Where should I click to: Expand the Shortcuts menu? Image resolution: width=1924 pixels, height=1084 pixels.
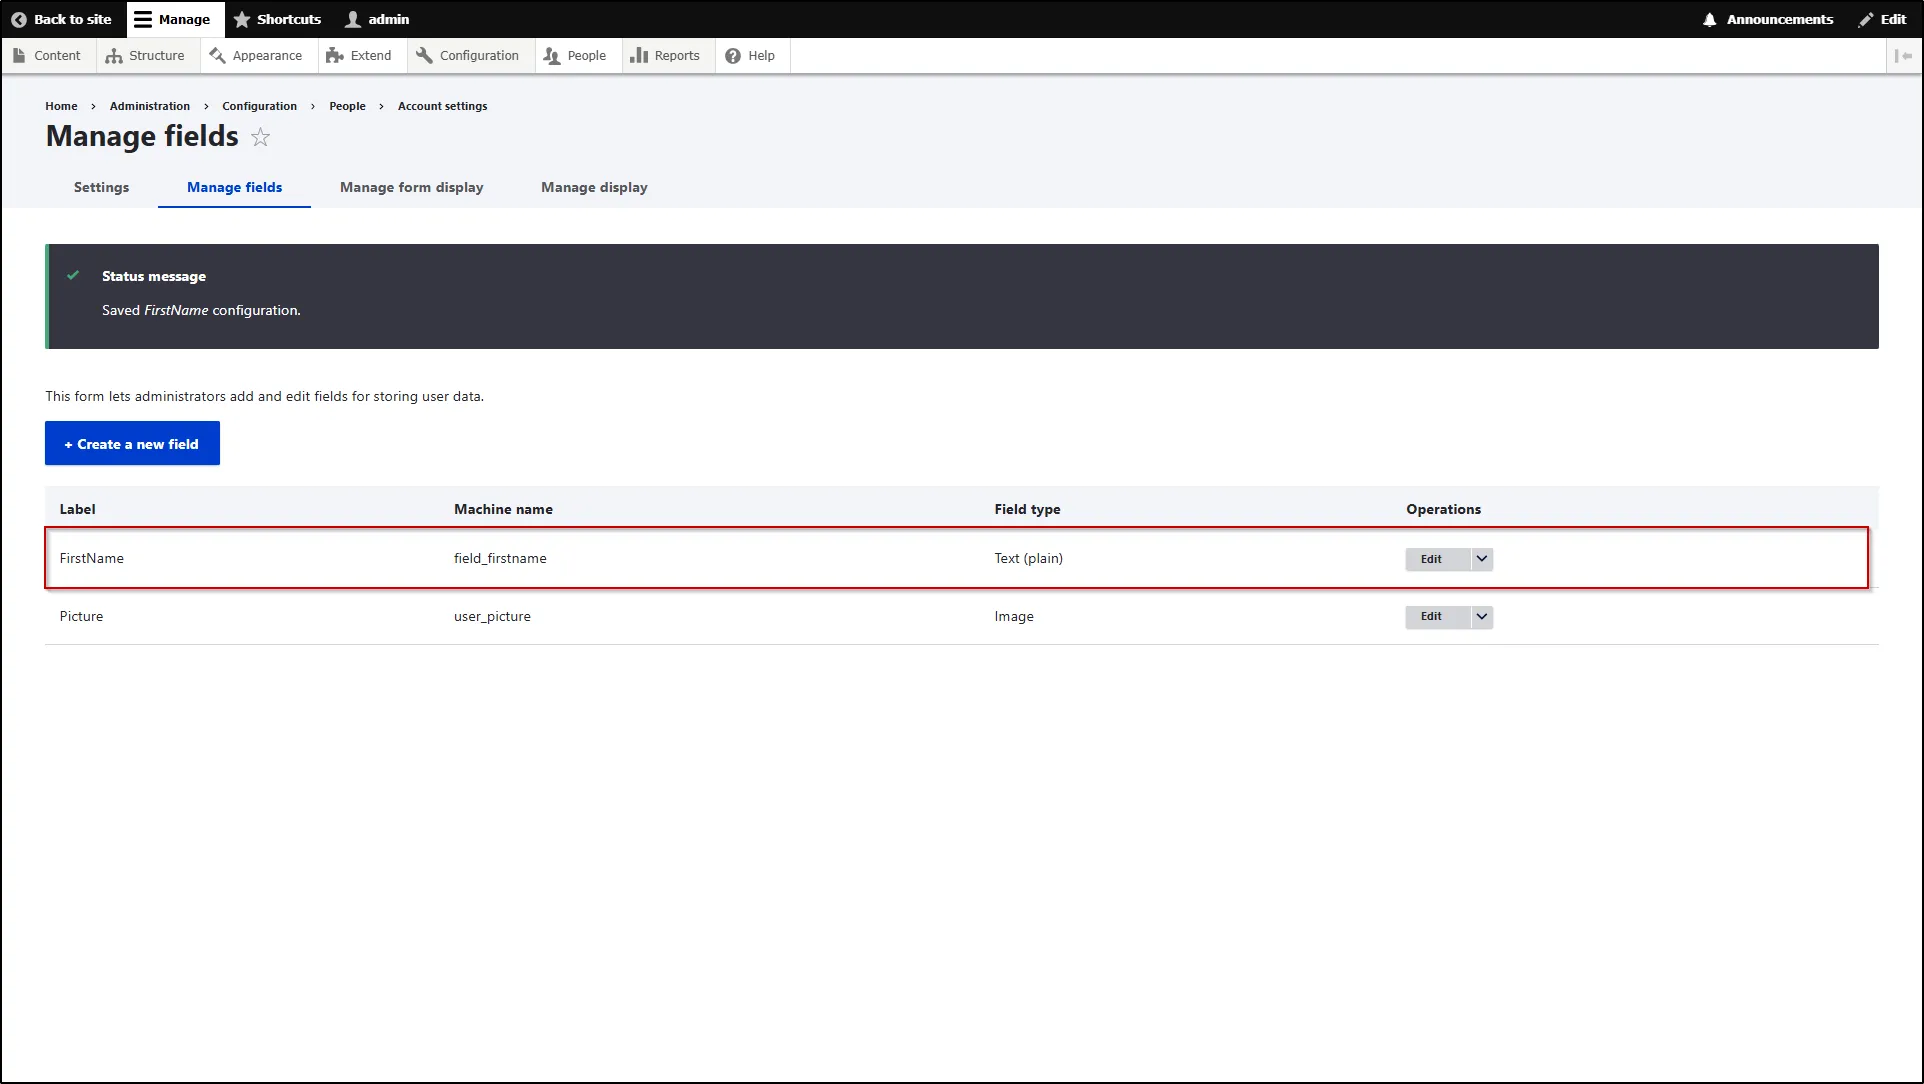tap(278, 19)
